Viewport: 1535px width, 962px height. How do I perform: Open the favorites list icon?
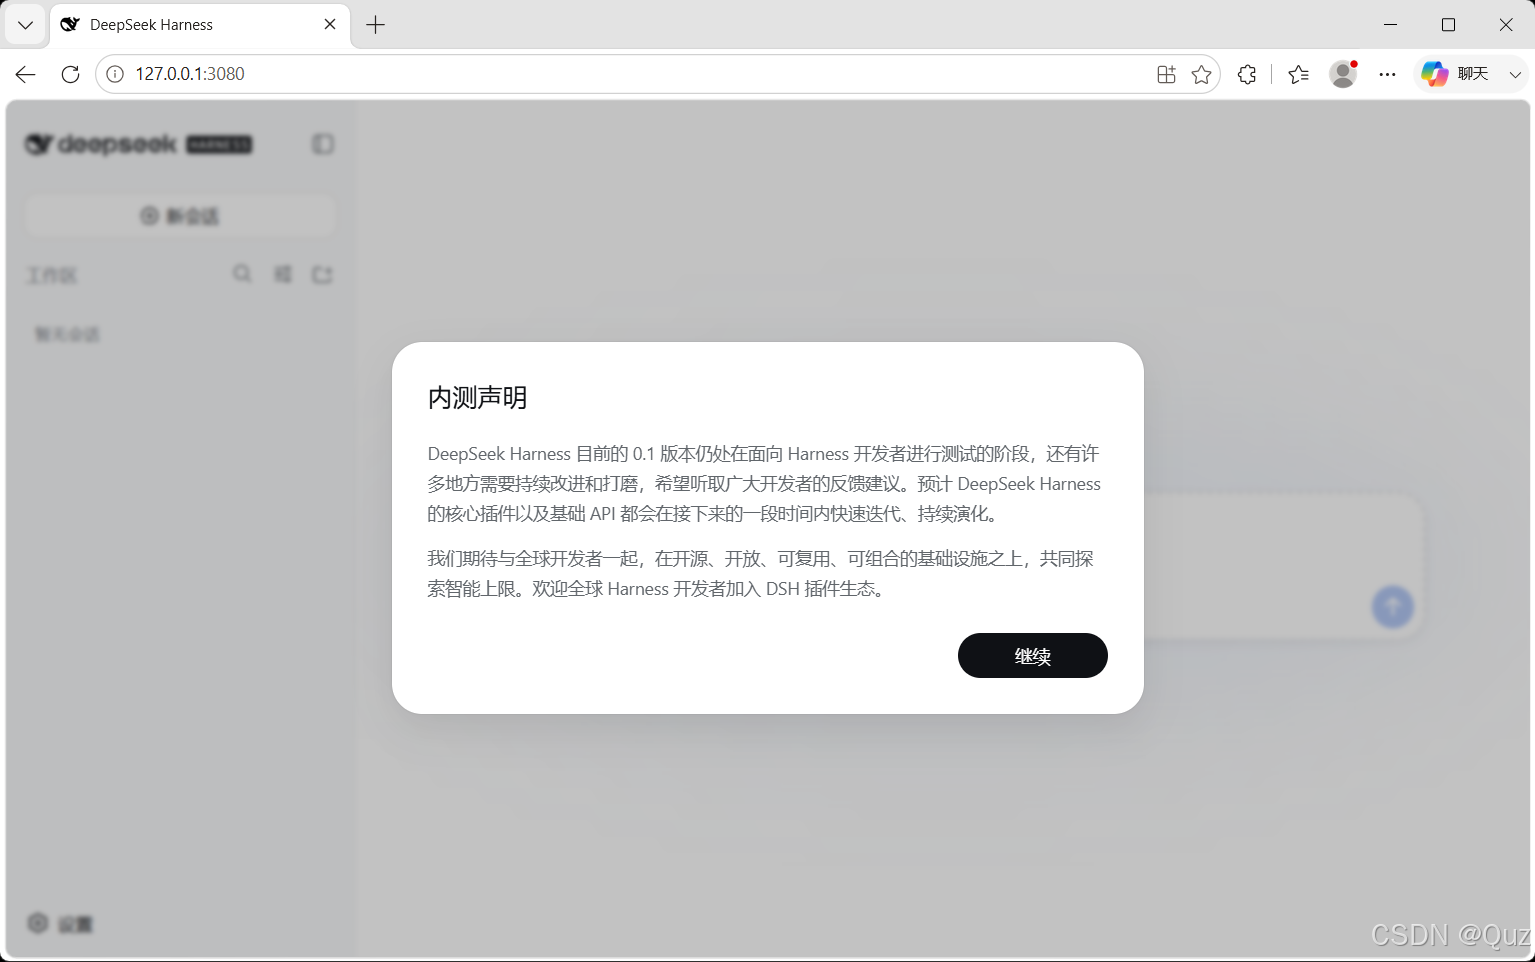pyautogui.click(x=1298, y=74)
